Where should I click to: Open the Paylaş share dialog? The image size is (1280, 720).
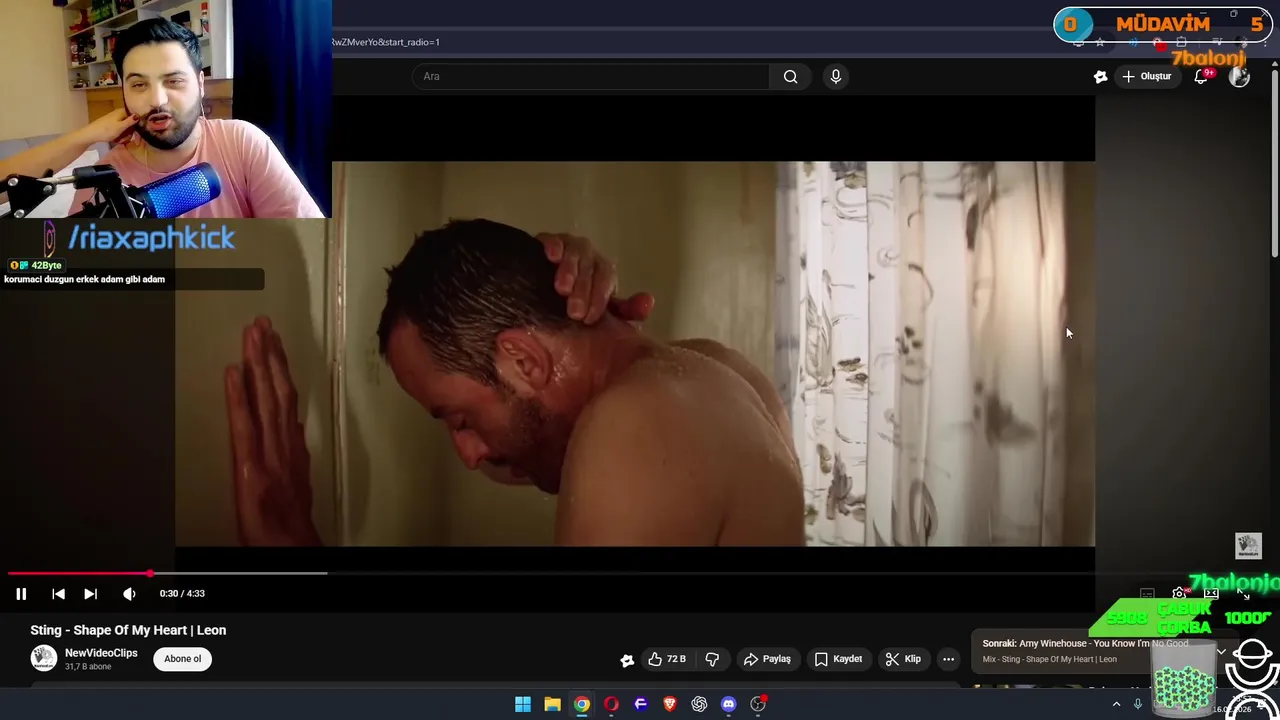point(767,659)
